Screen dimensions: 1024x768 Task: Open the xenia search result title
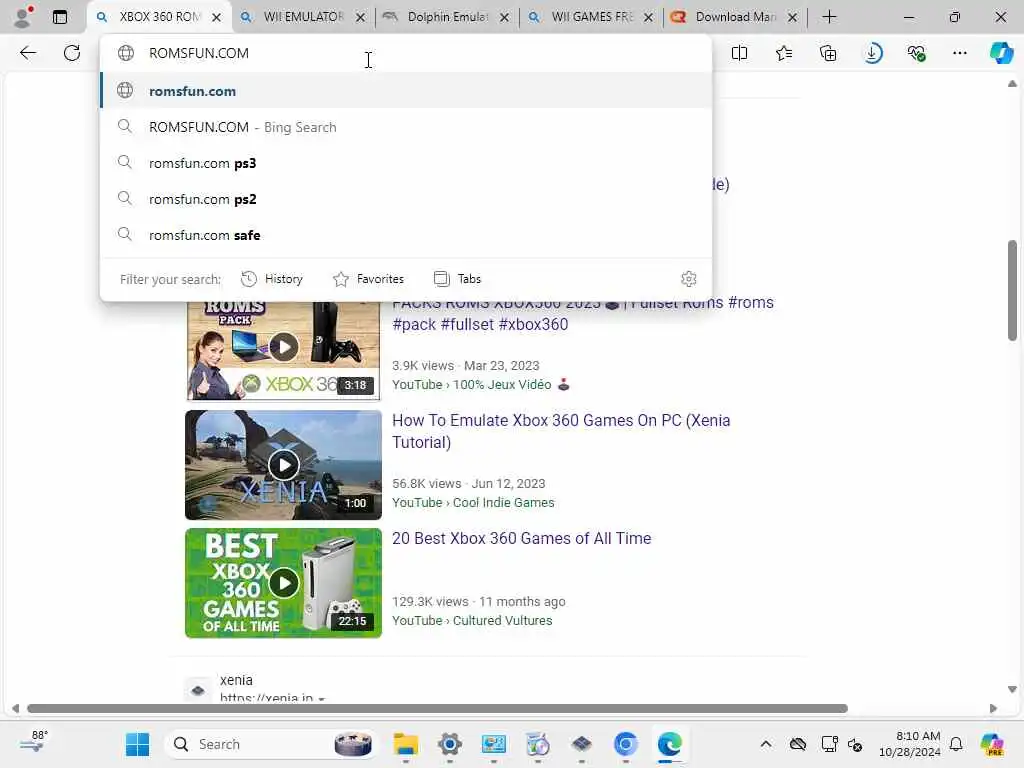[x=236, y=680]
